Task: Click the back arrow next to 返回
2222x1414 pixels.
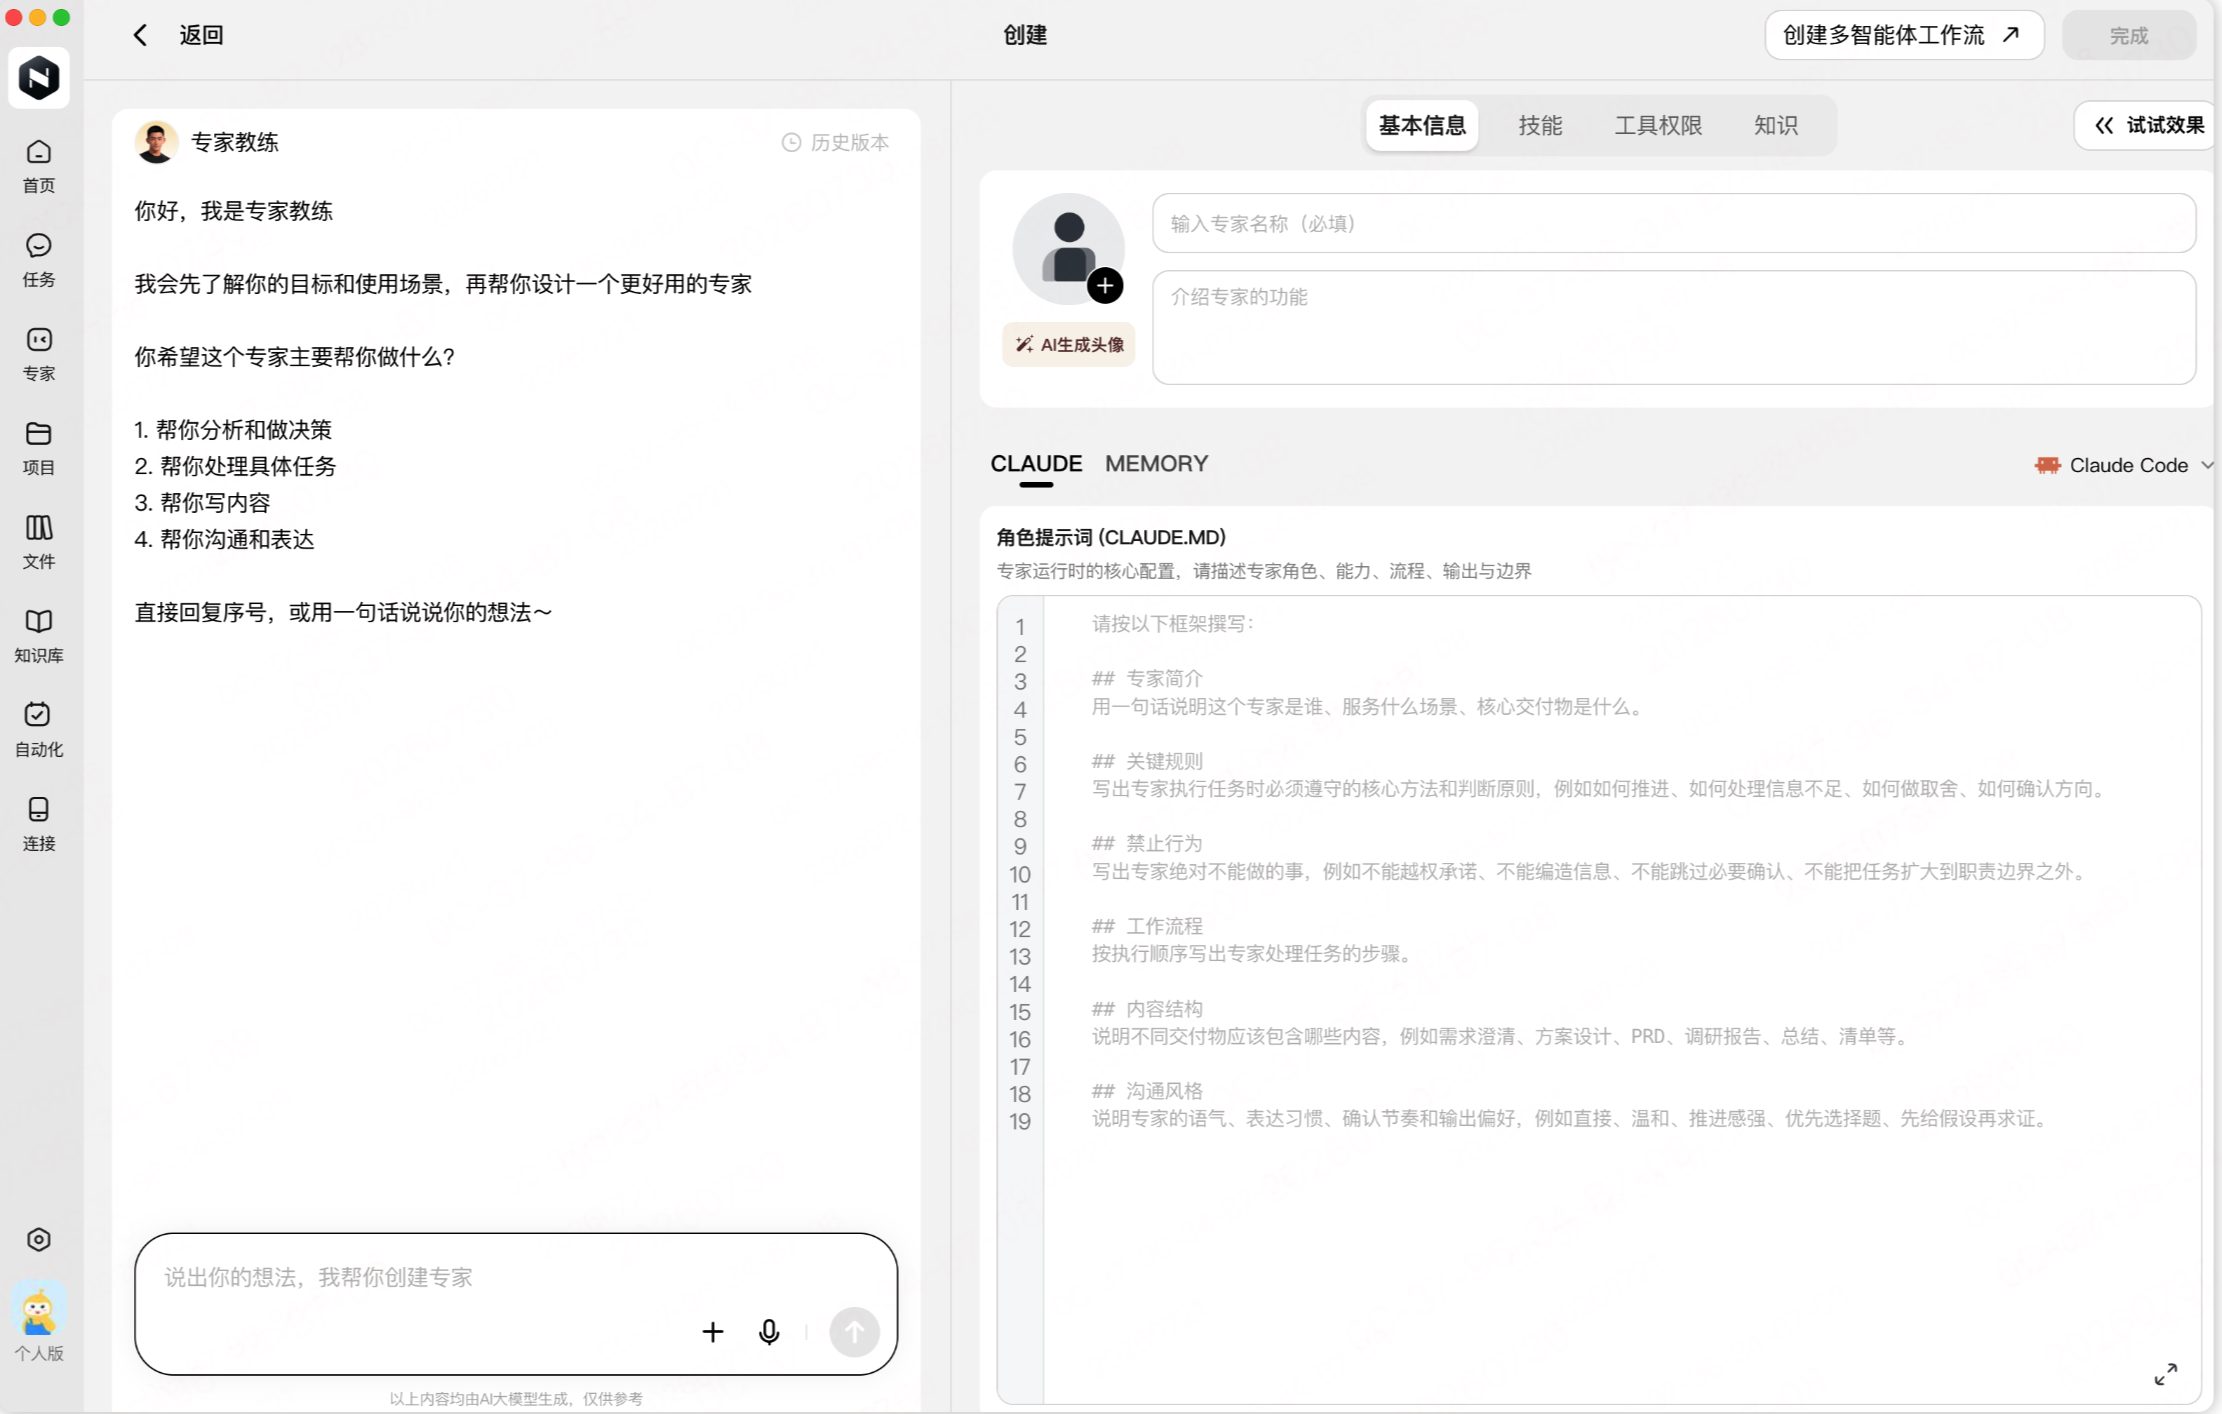Action: pos(141,35)
